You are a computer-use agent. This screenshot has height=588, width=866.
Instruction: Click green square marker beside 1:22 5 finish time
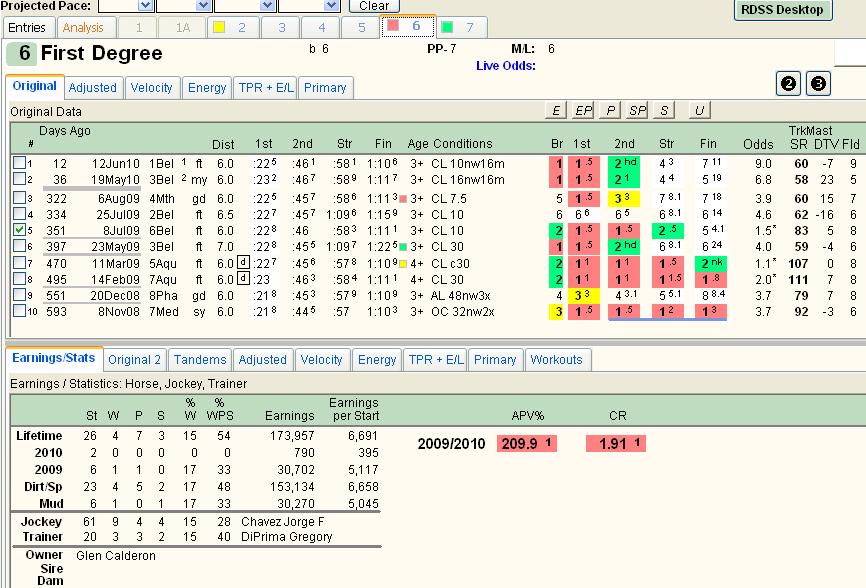(x=403, y=247)
